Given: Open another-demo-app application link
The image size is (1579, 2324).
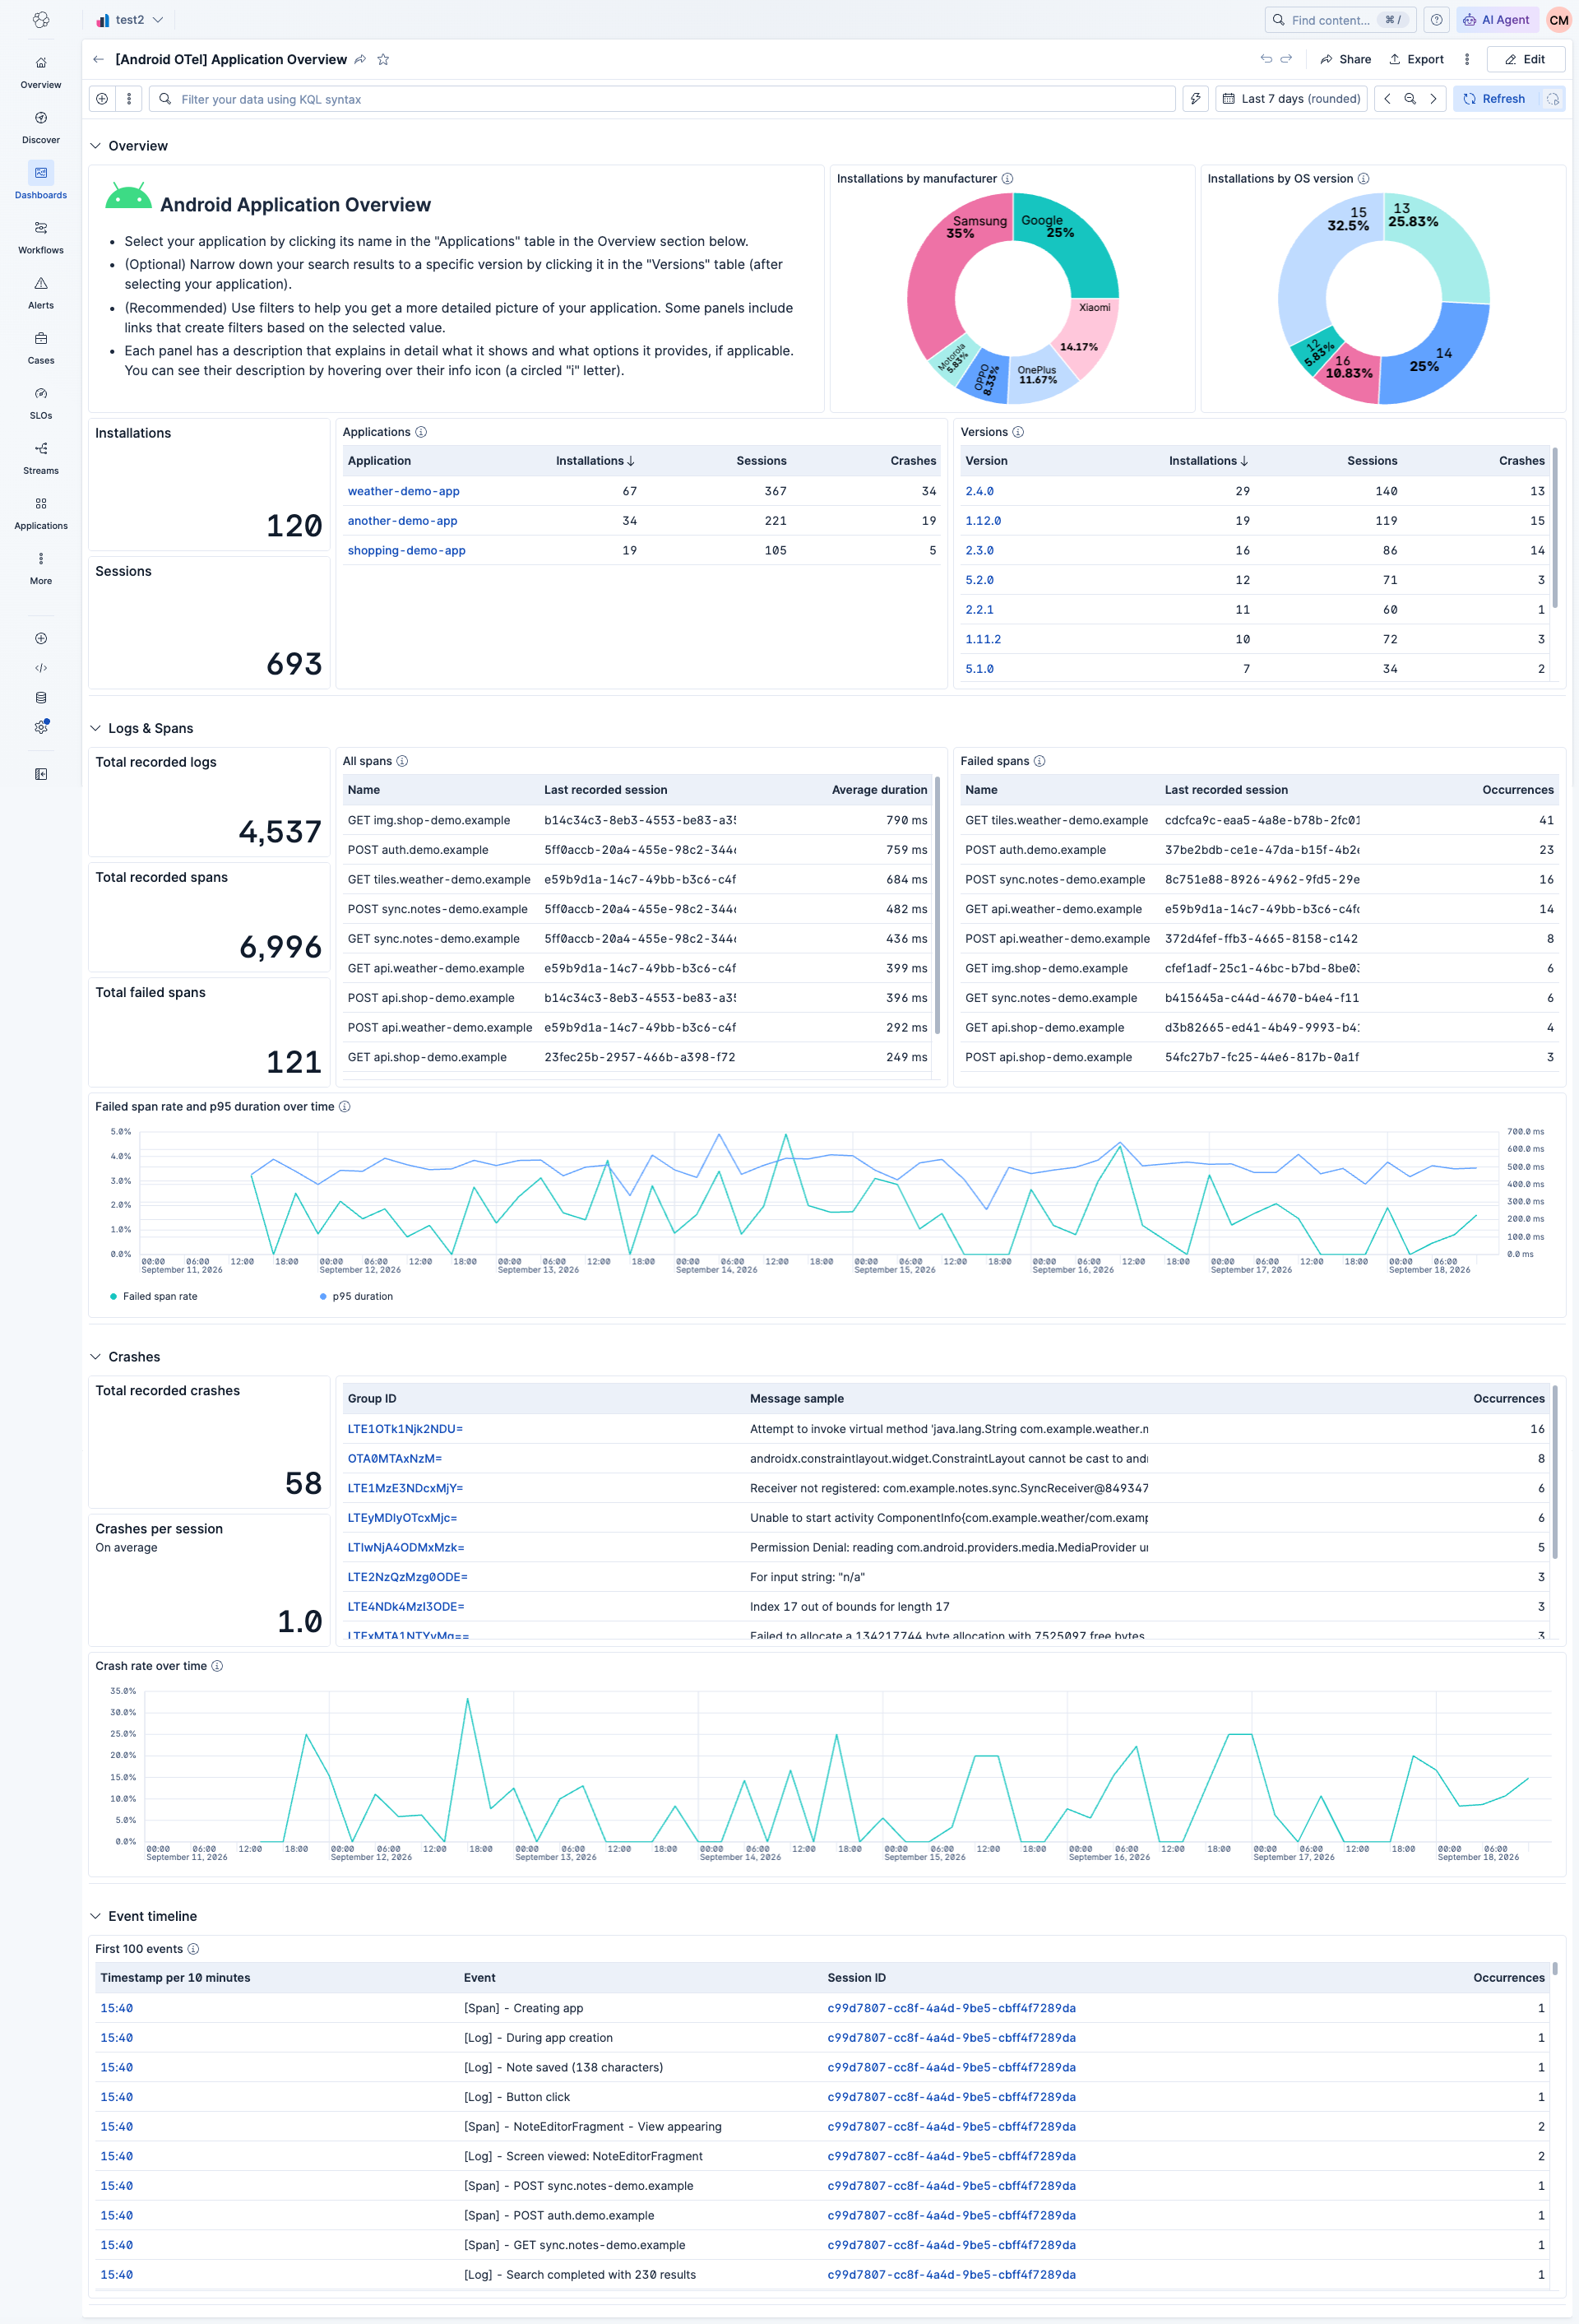Looking at the screenshot, I should click(402, 521).
